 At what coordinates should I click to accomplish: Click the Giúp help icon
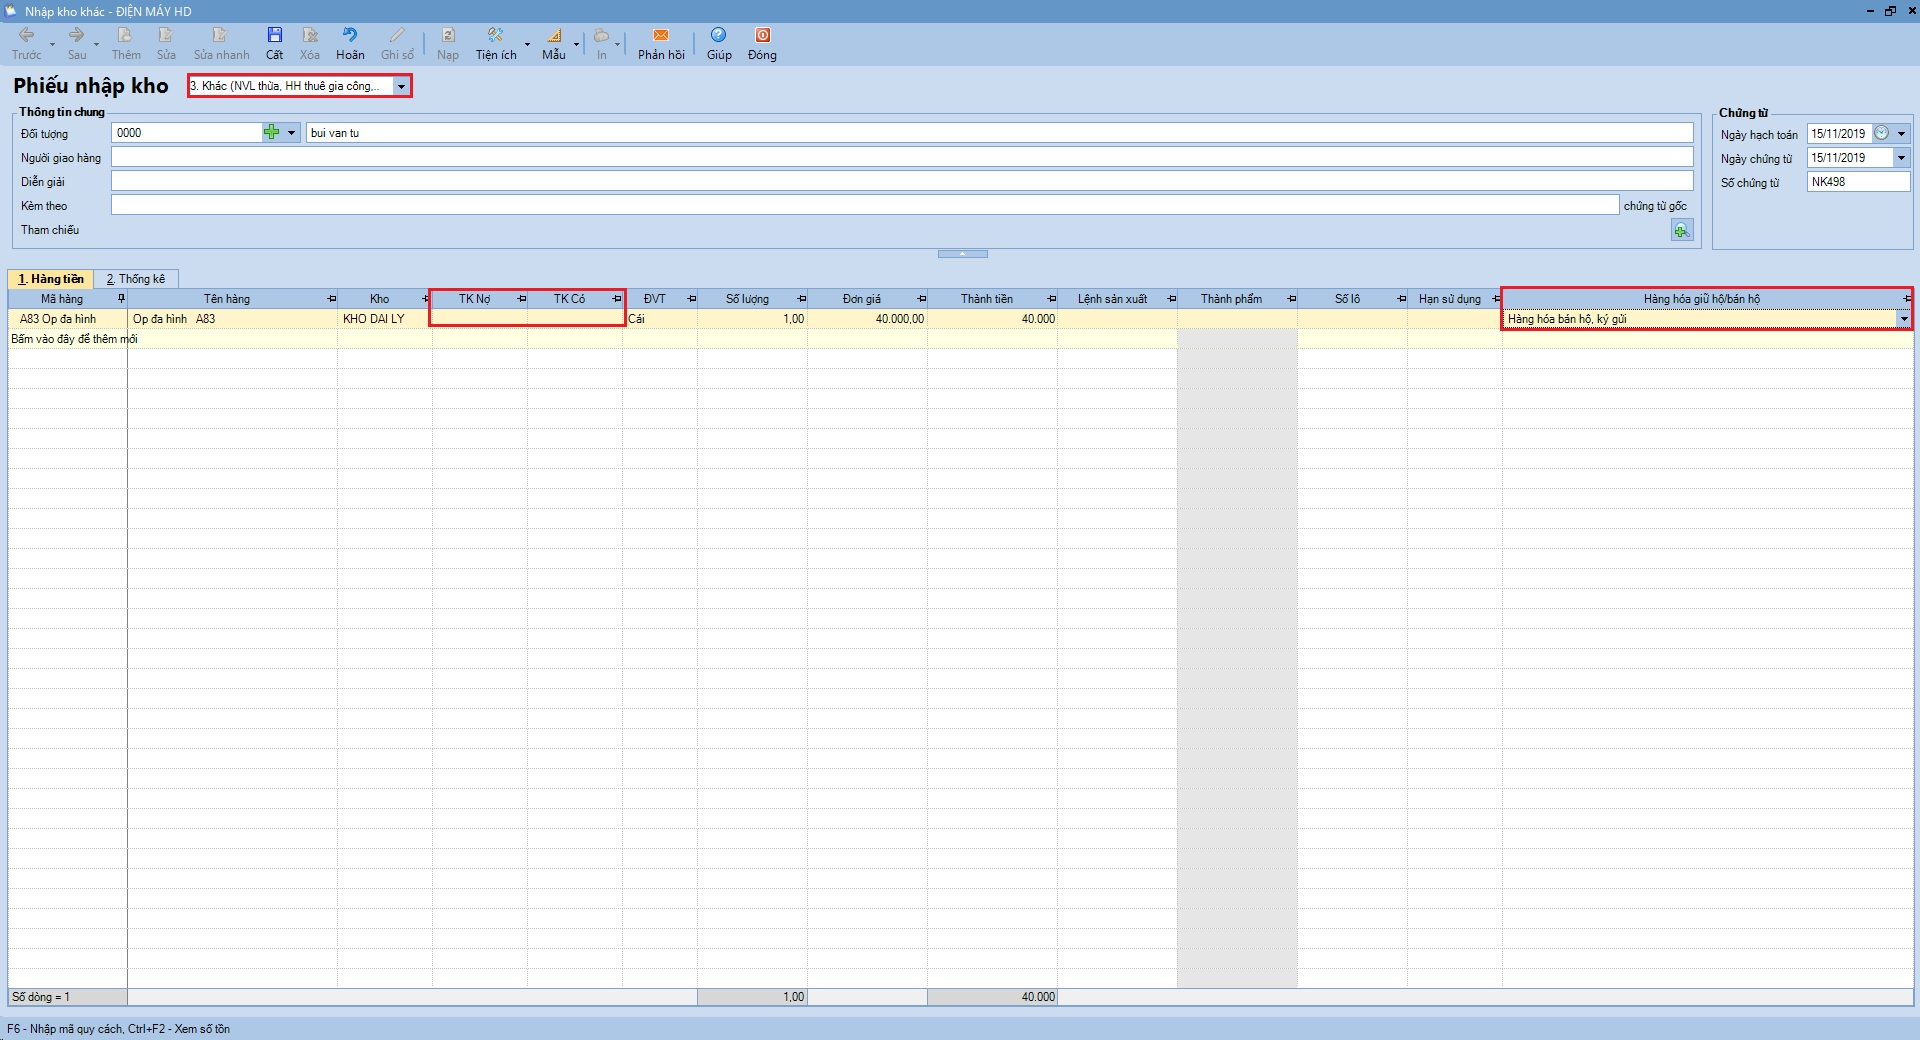tap(718, 36)
